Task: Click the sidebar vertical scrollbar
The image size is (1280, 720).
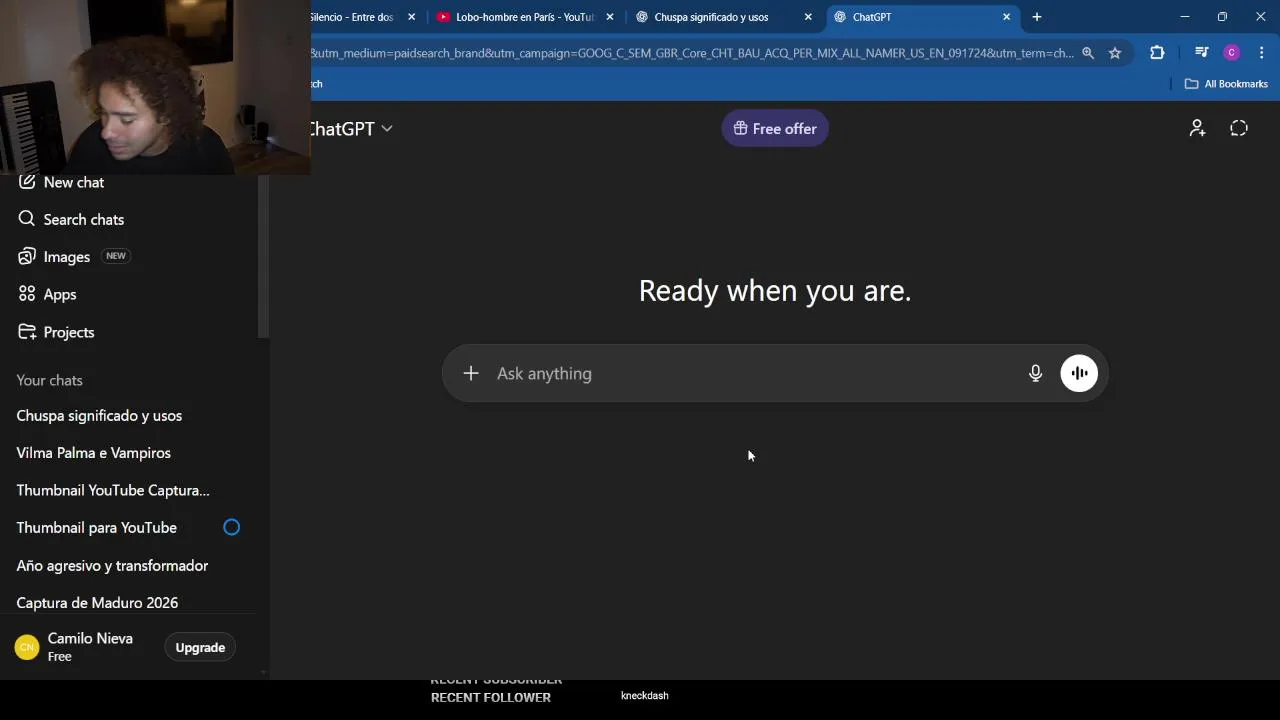Action: pos(263,255)
